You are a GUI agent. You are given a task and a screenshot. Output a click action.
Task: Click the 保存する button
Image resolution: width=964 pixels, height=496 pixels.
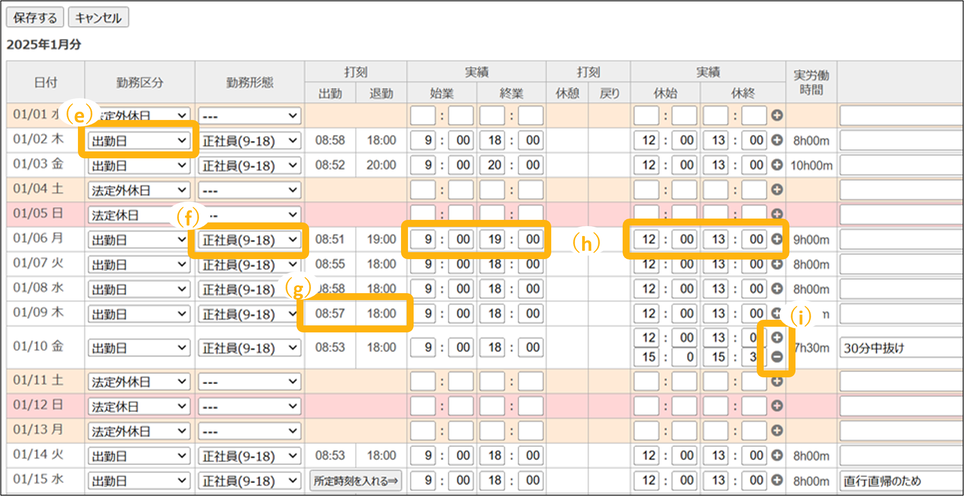click(x=36, y=18)
